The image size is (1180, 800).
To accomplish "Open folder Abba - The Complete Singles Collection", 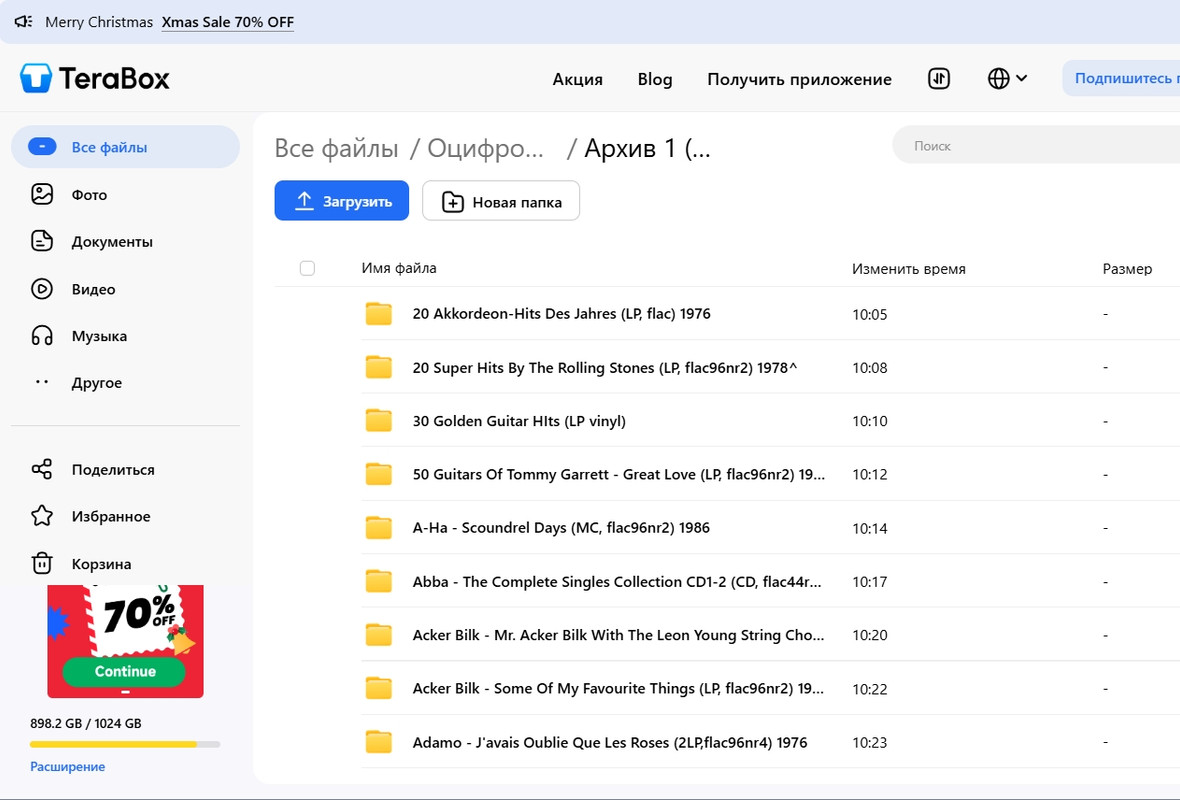I will point(617,582).
